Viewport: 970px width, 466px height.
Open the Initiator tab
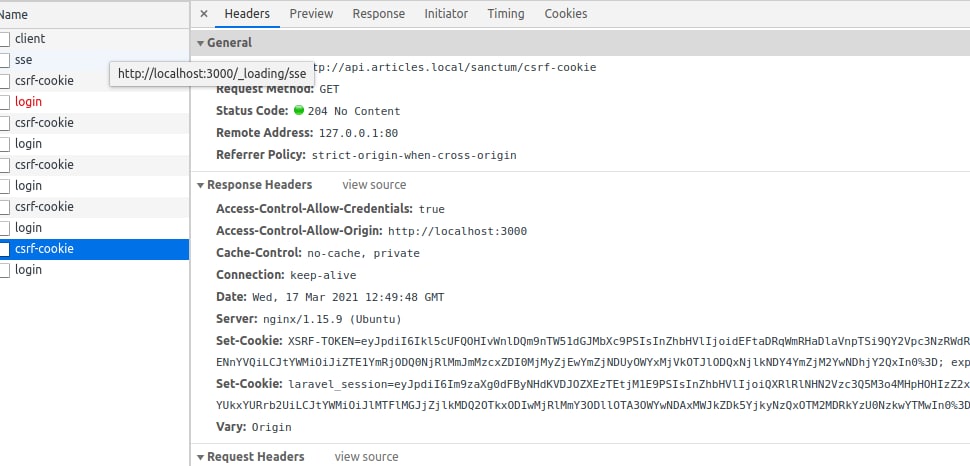tap(446, 14)
